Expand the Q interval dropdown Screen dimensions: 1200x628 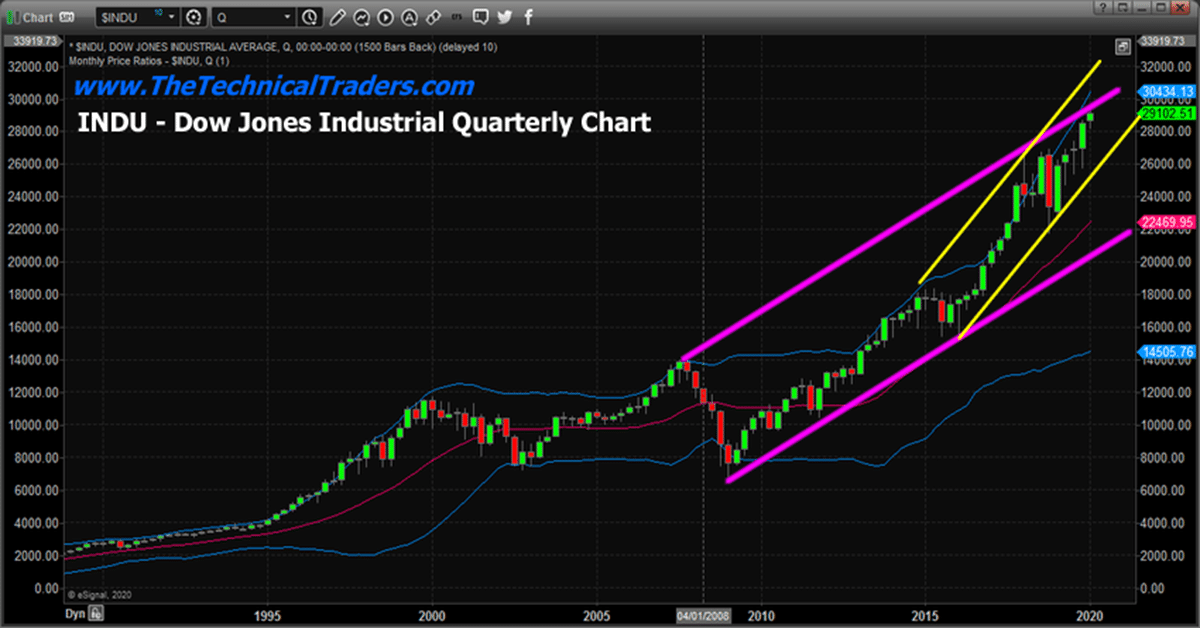(x=288, y=17)
